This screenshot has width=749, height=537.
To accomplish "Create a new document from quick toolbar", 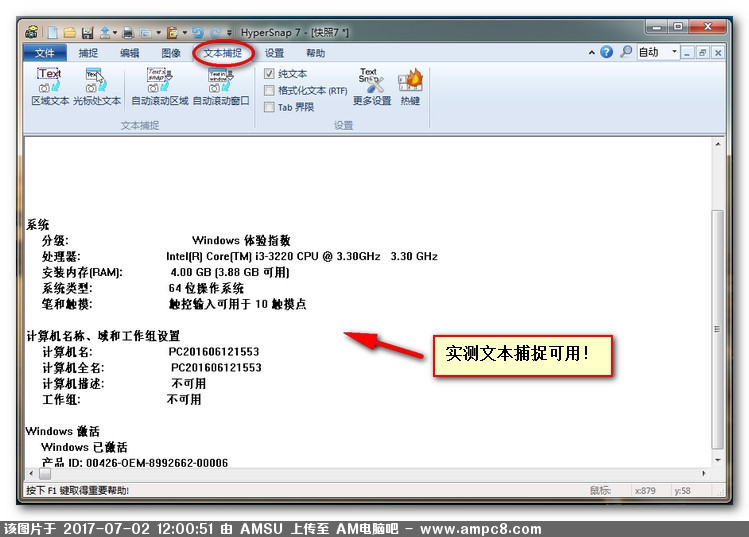I will (x=53, y=32).
